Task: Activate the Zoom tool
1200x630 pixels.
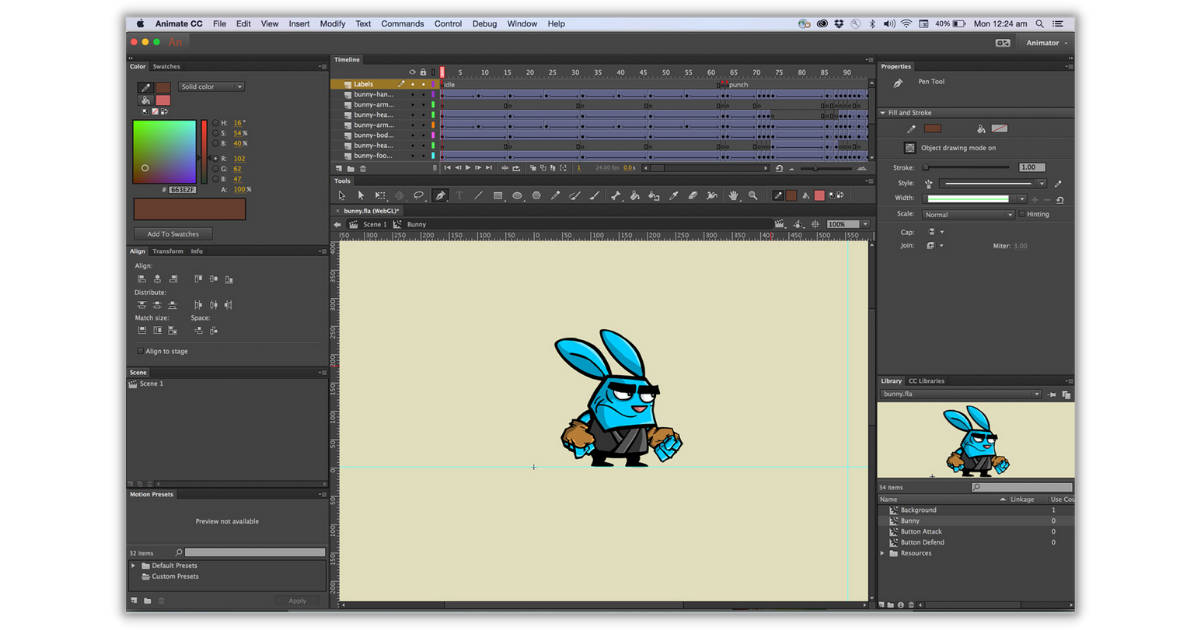Action: coord(753,195)
